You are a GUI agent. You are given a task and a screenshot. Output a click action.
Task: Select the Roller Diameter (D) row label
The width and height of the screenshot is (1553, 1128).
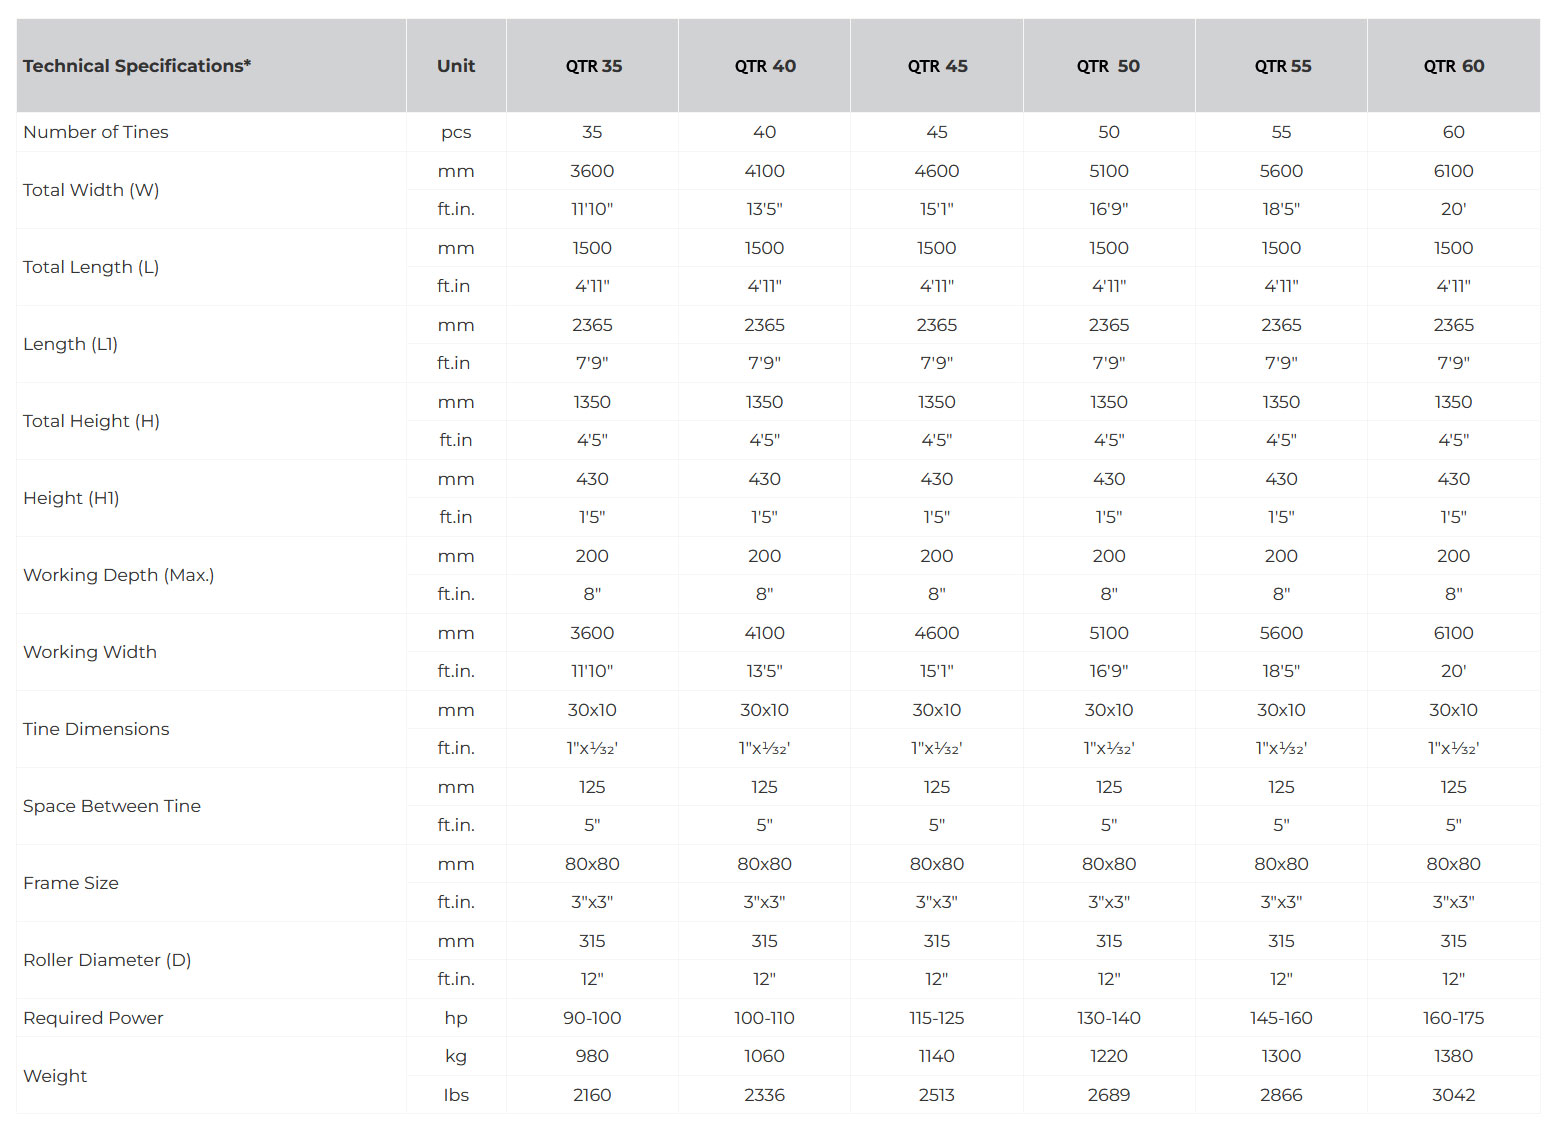coord(107,960)
